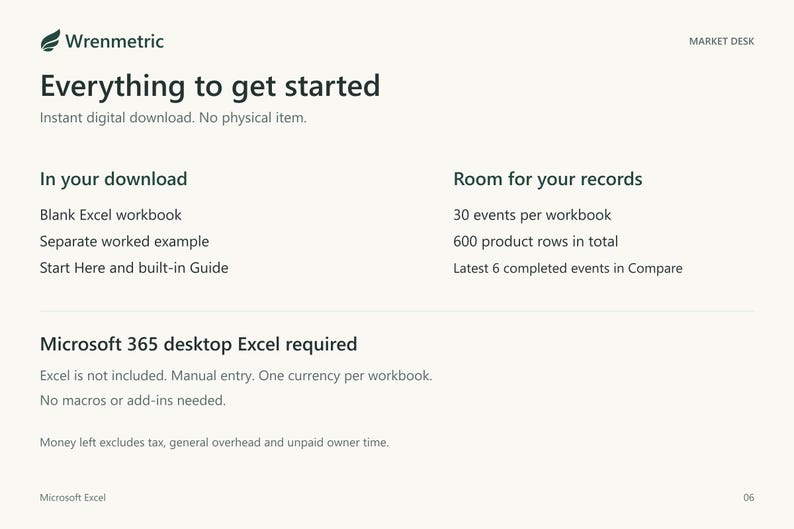The image size is (794, 529).
Task: Click the 'Microsoft Excel' footer label
Action: [x=73, y=498]
